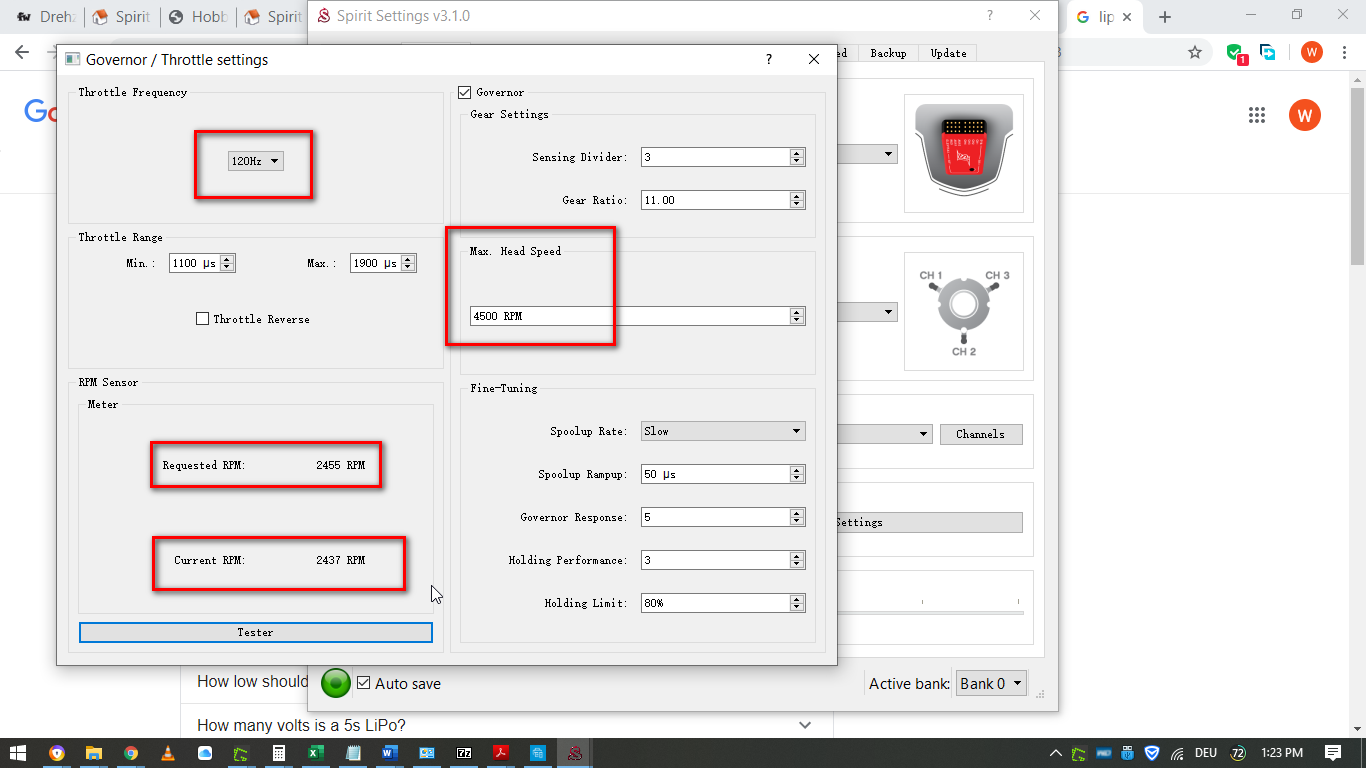Click the Channels button
This screenshot has width=1366, height=768.
click(x=980, y=434)
